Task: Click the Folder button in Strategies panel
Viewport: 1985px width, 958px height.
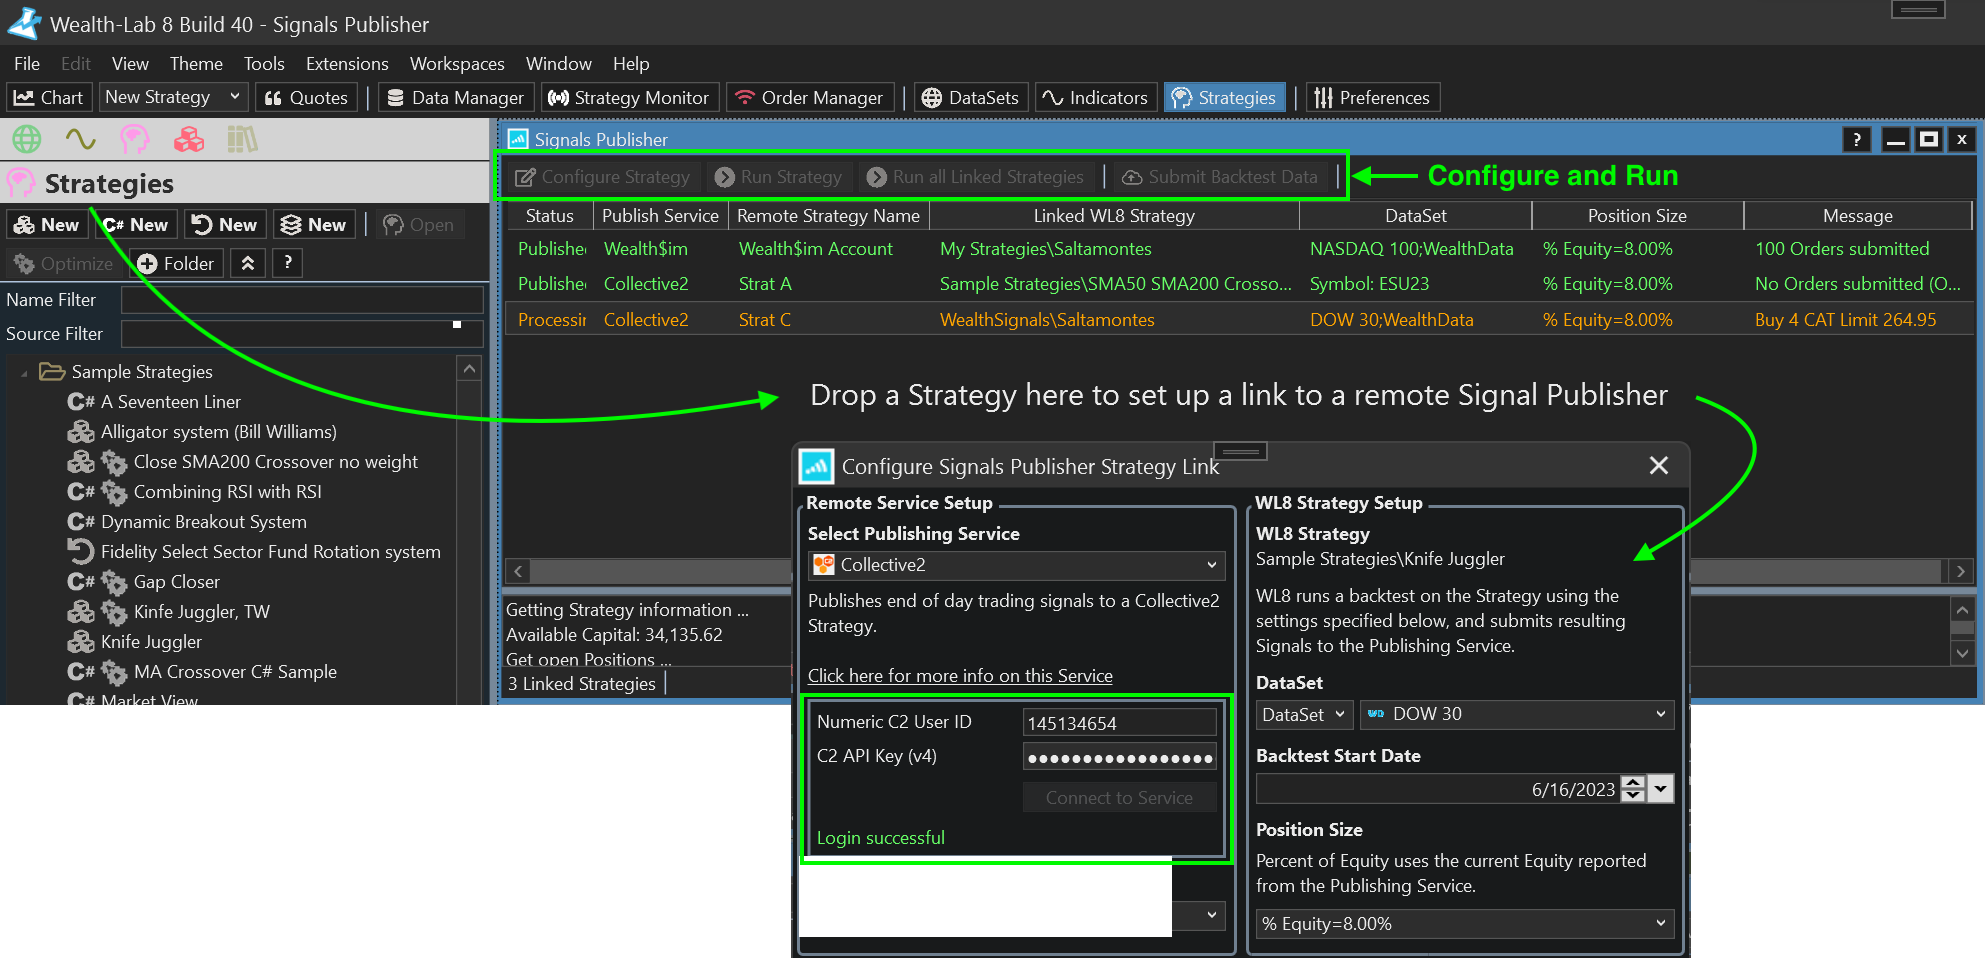Action: (x=176, y=264)
